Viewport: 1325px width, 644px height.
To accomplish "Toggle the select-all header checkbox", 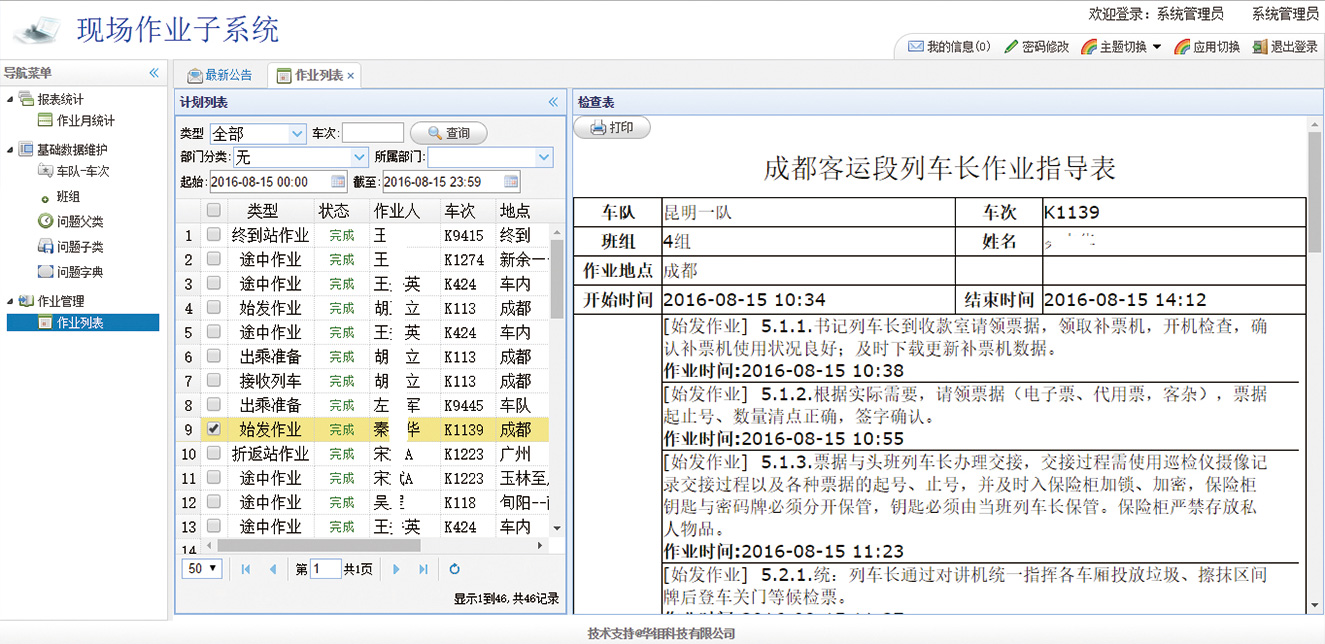I will coord(213,211).
